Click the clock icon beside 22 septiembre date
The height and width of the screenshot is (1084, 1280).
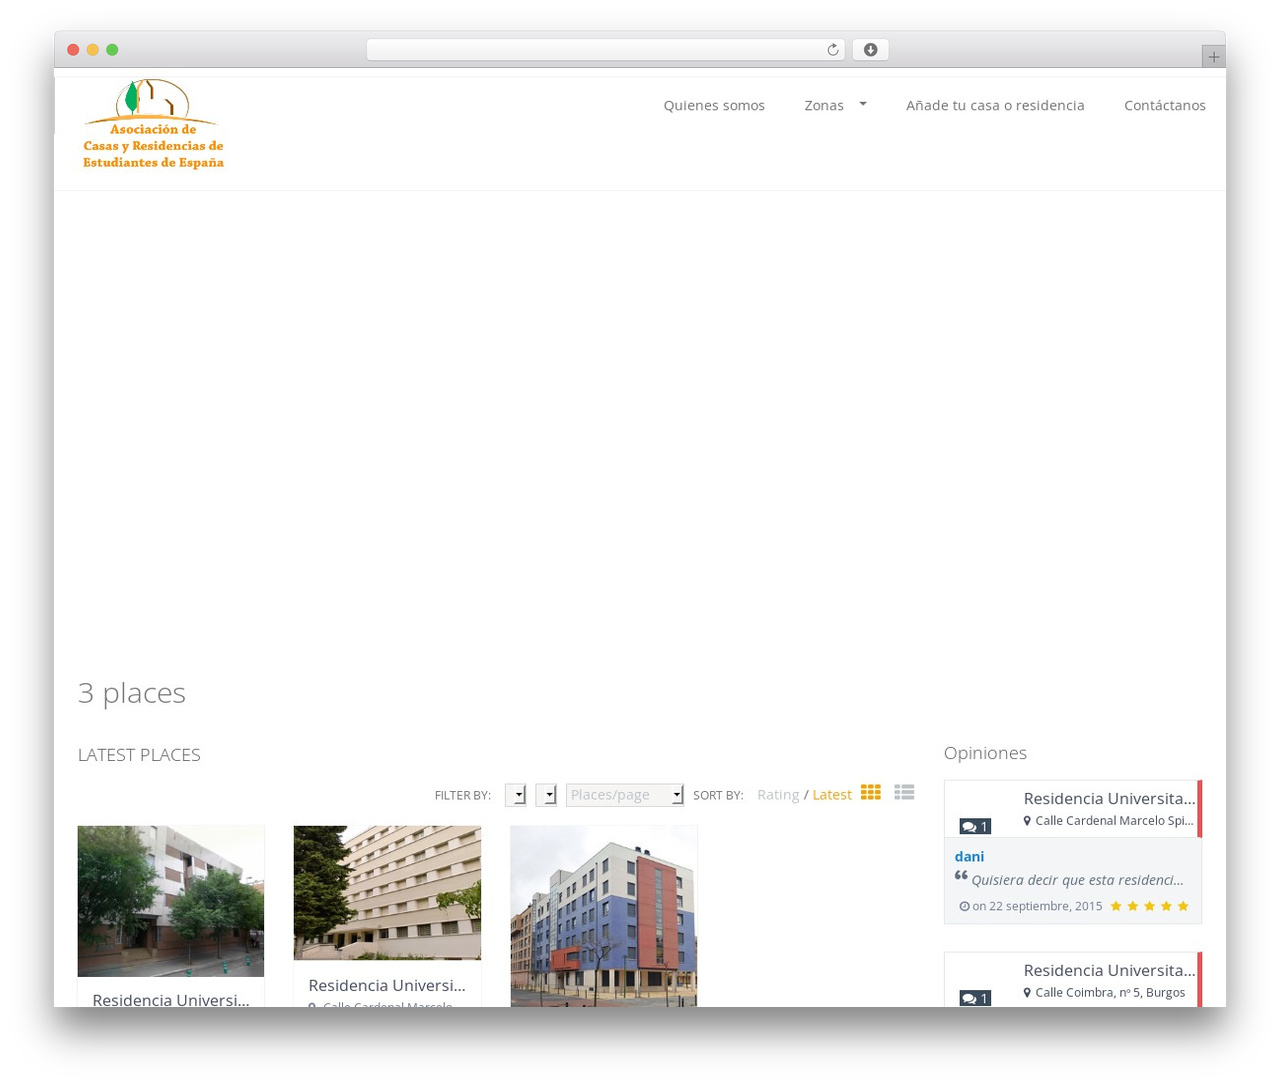(964, 907)
